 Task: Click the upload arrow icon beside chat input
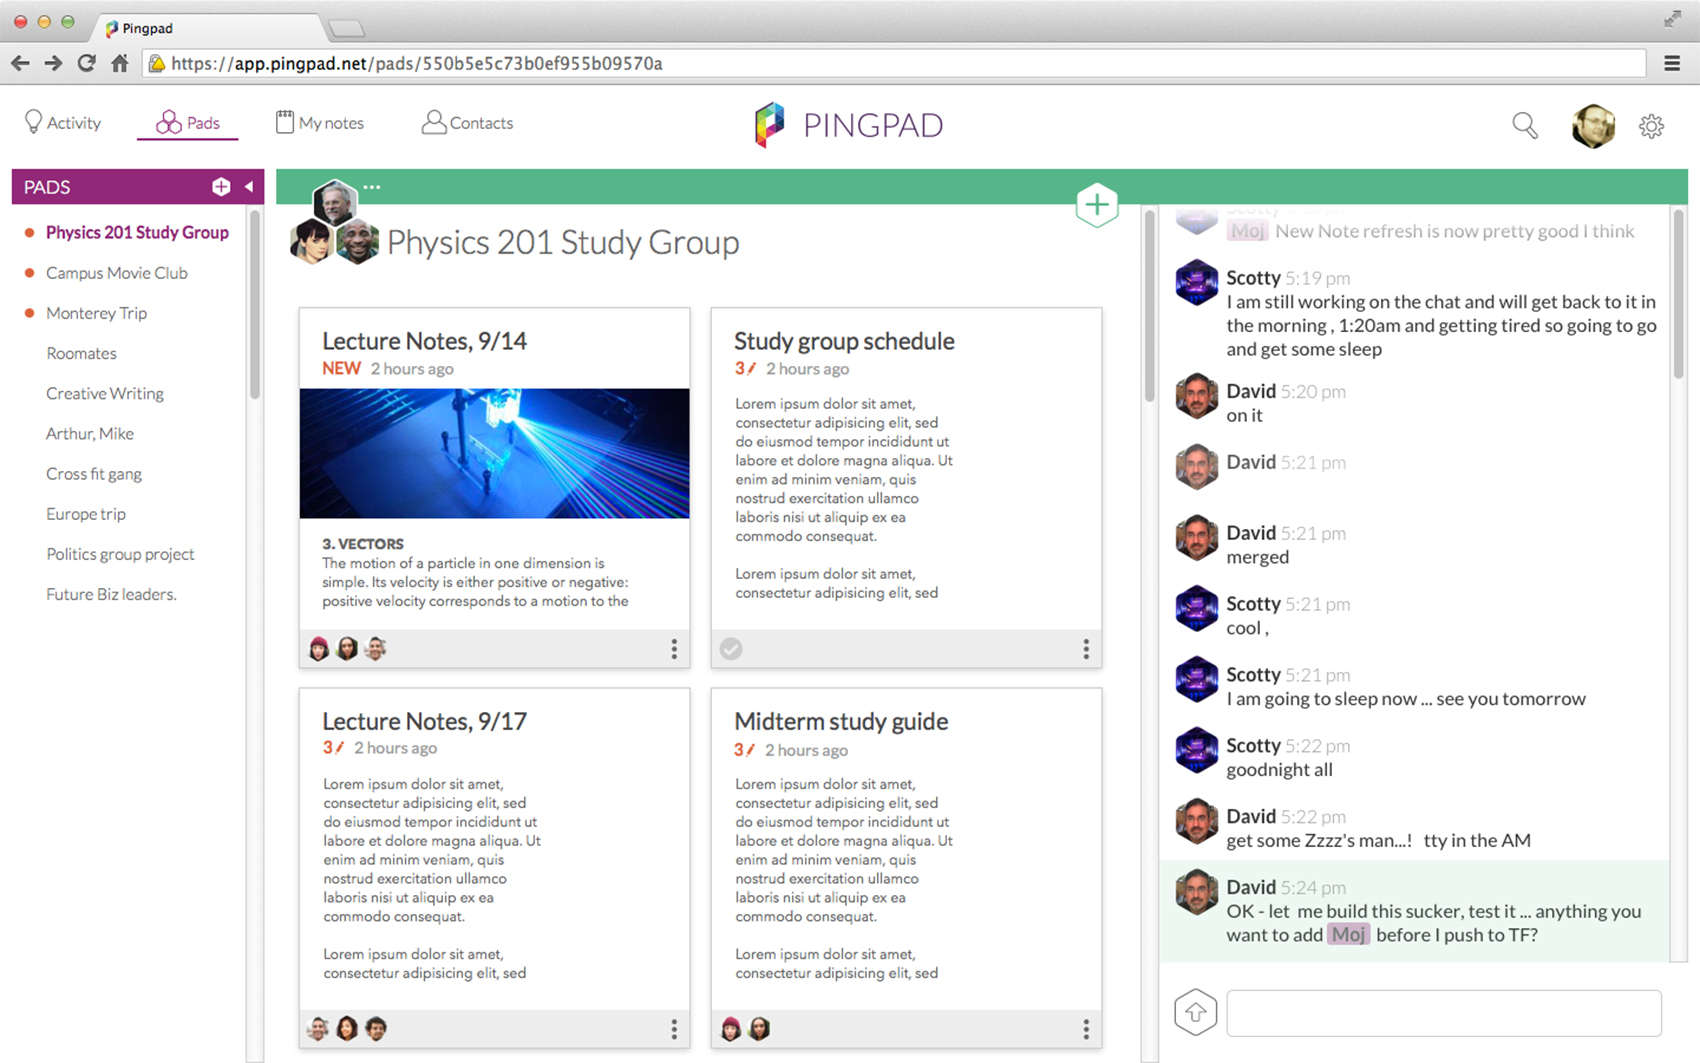1195,1013
